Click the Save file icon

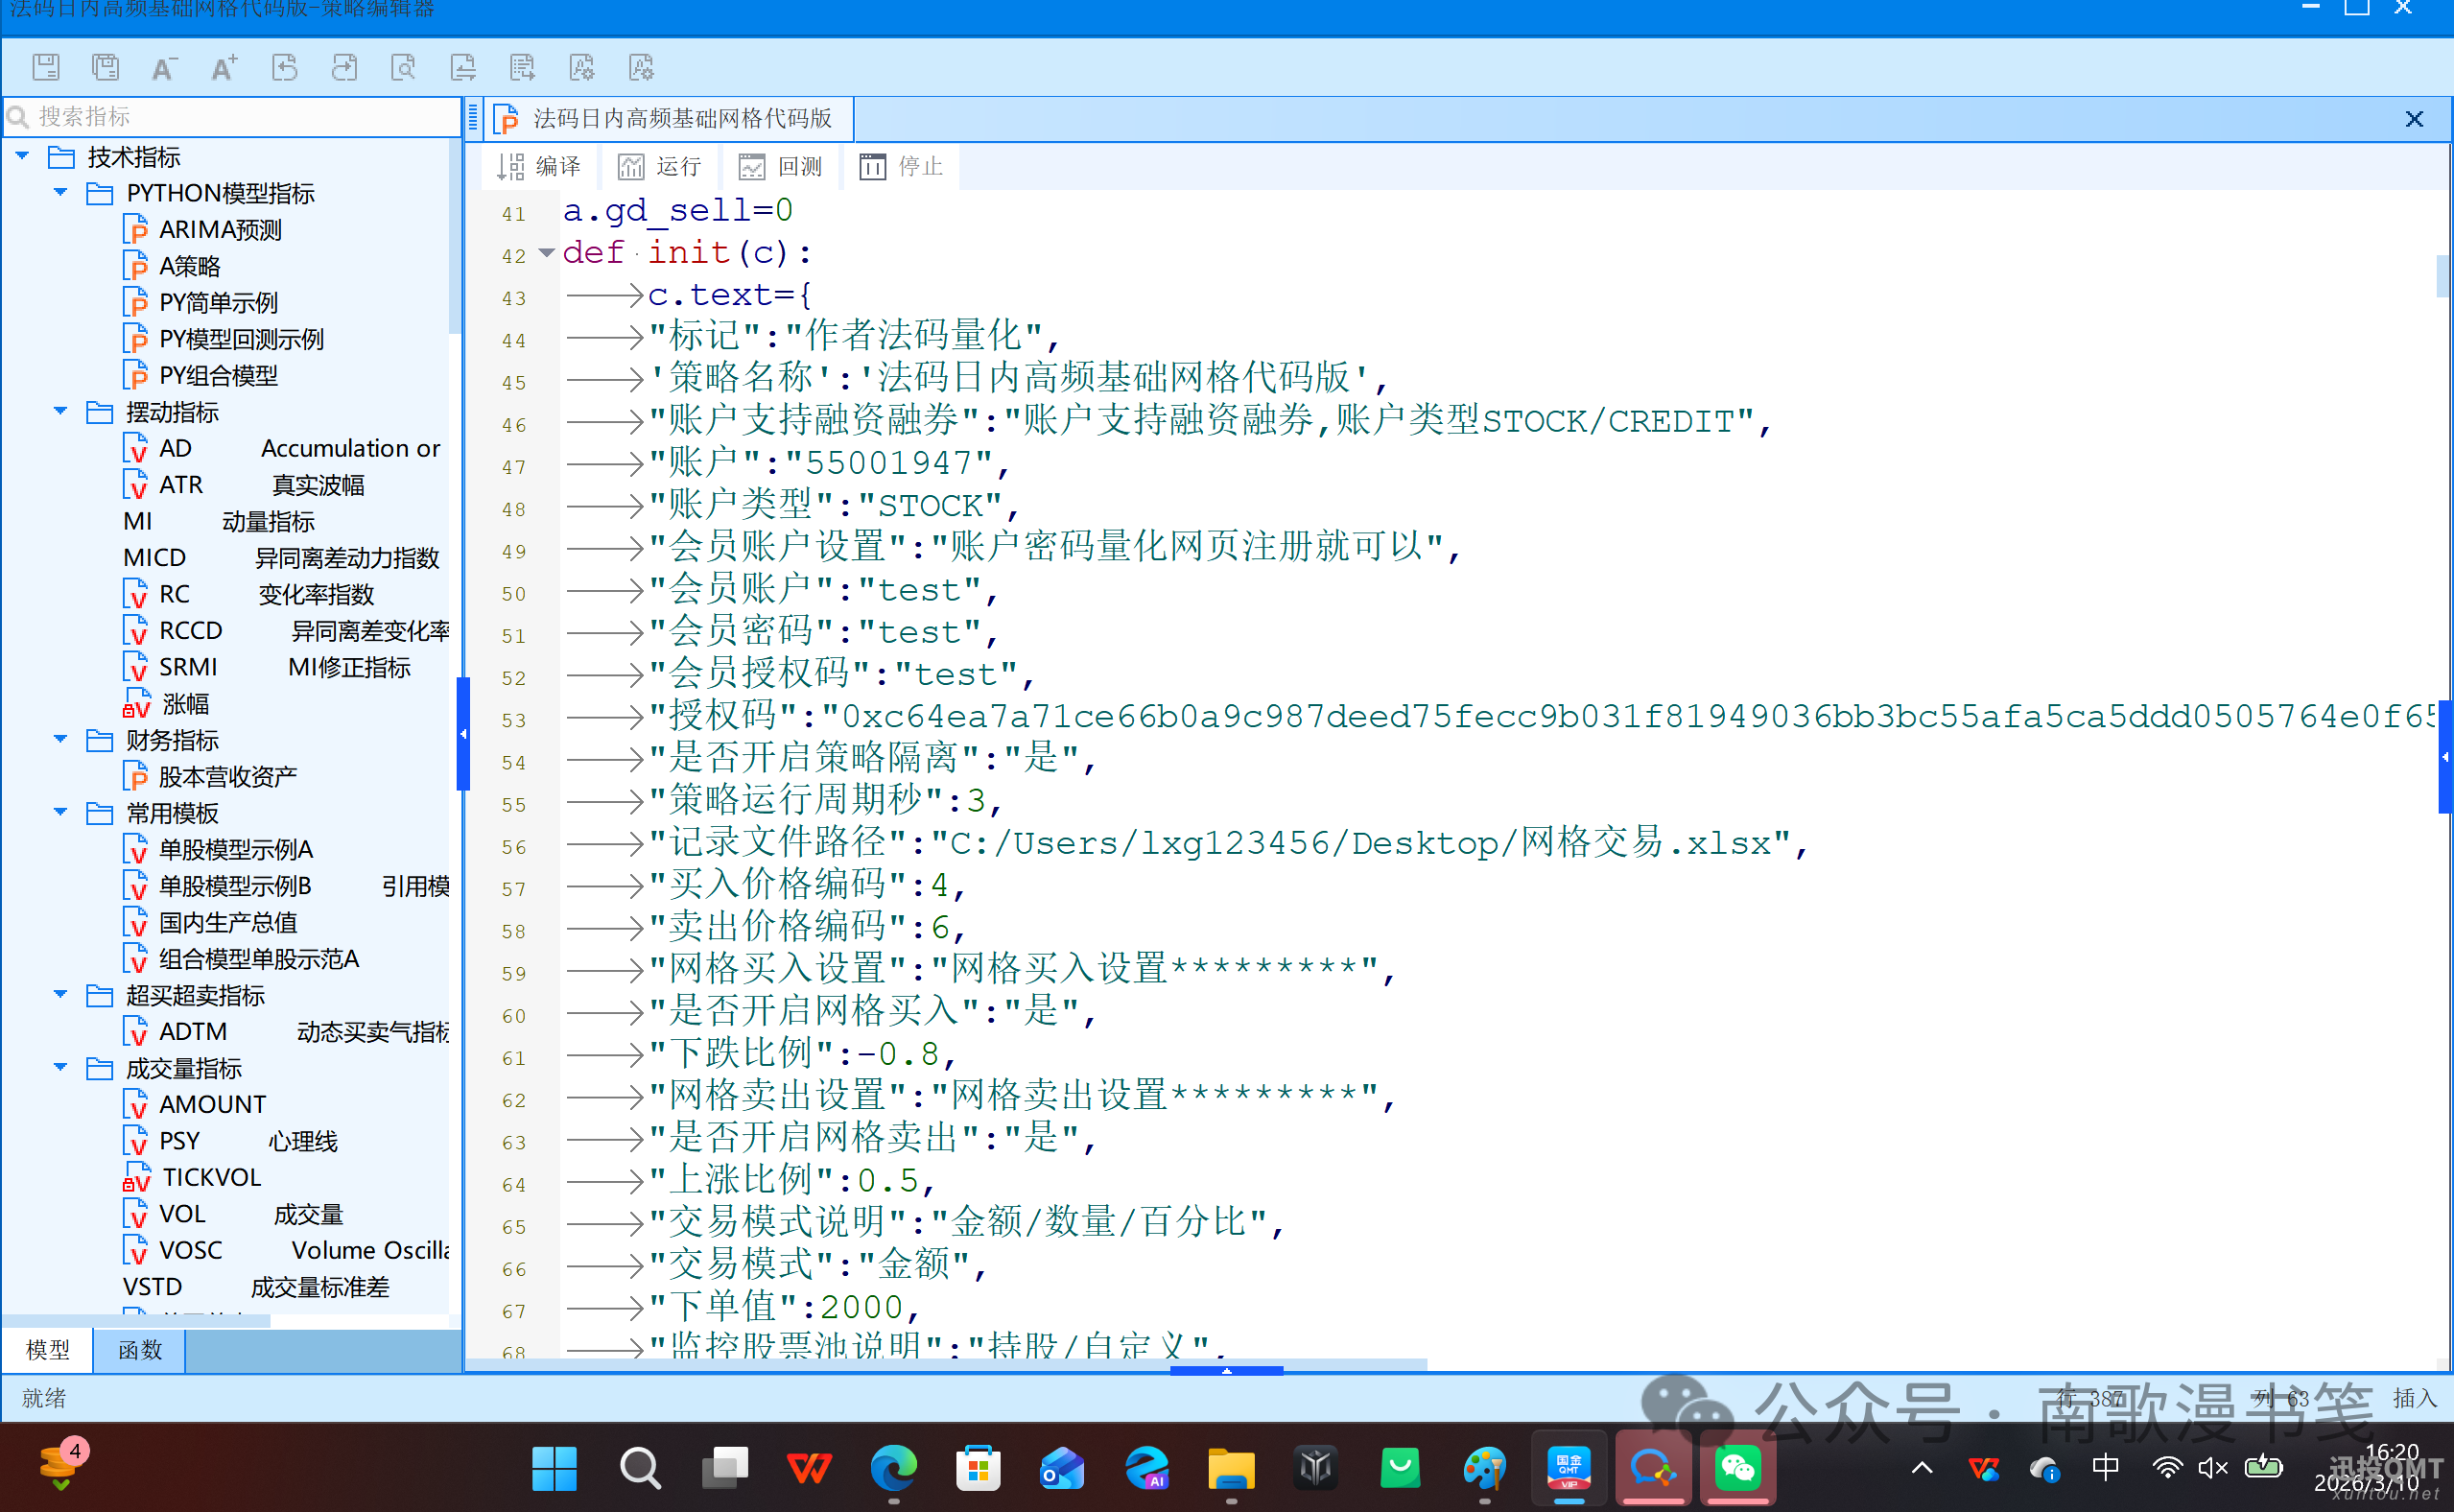(45, 67)
